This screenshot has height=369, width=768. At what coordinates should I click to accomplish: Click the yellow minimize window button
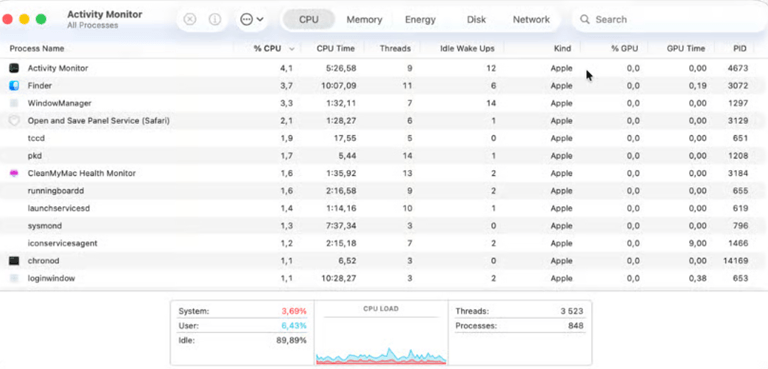24,19
